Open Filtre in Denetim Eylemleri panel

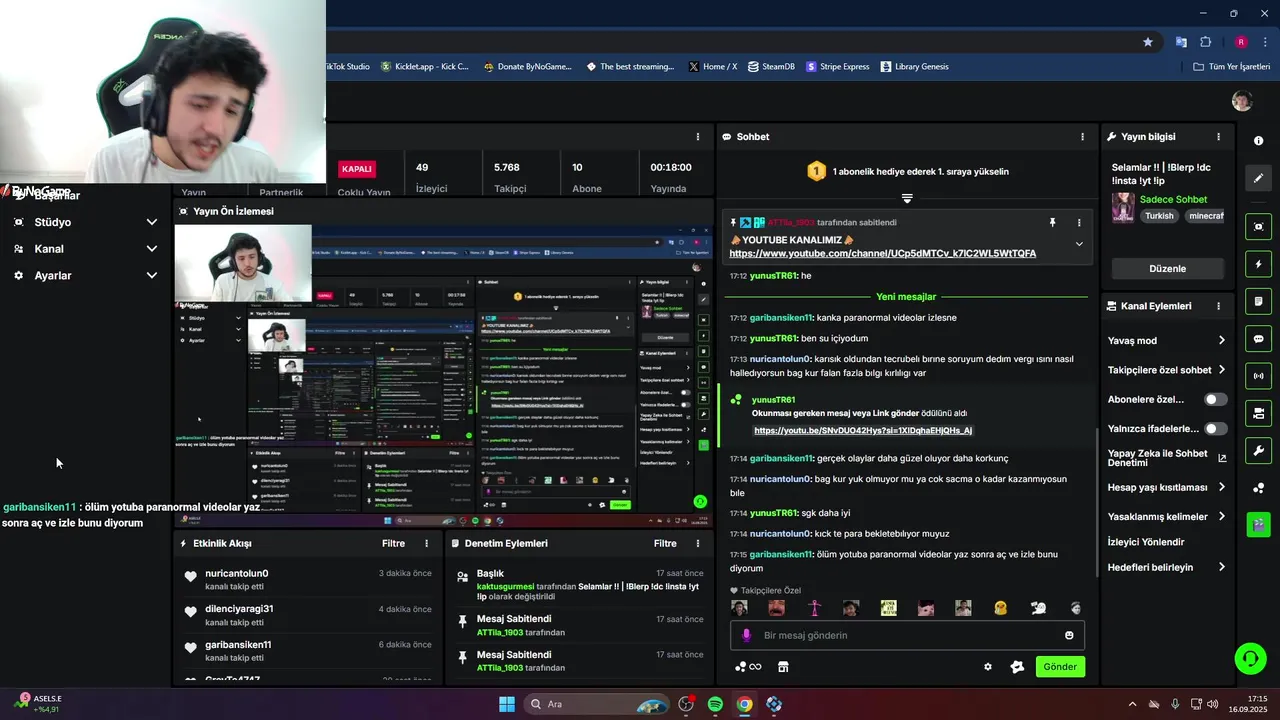(665, 543)
